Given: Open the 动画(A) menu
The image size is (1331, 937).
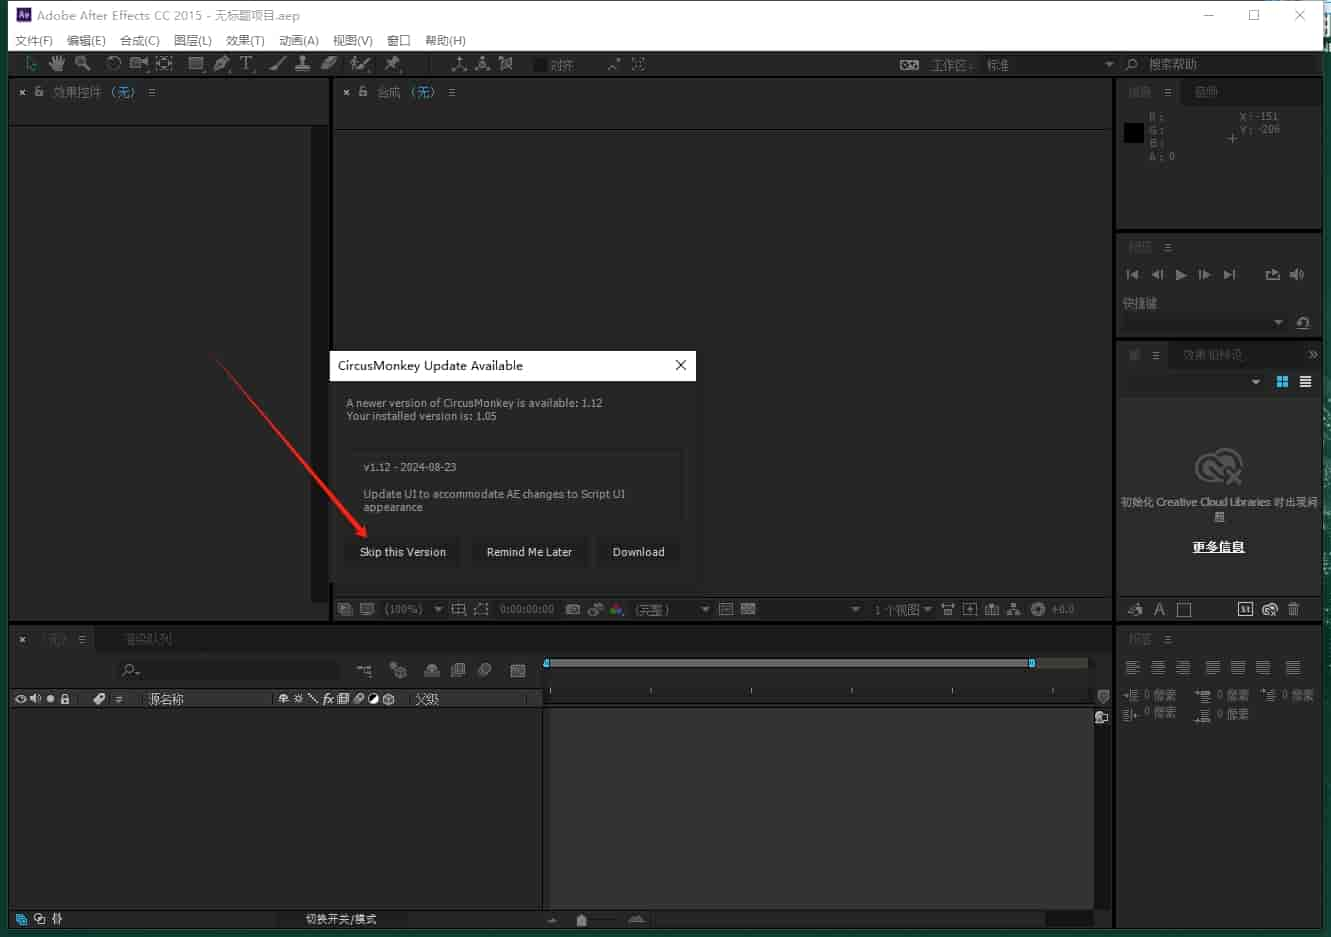Looking at the screenshot, I should tap(299, 41).
